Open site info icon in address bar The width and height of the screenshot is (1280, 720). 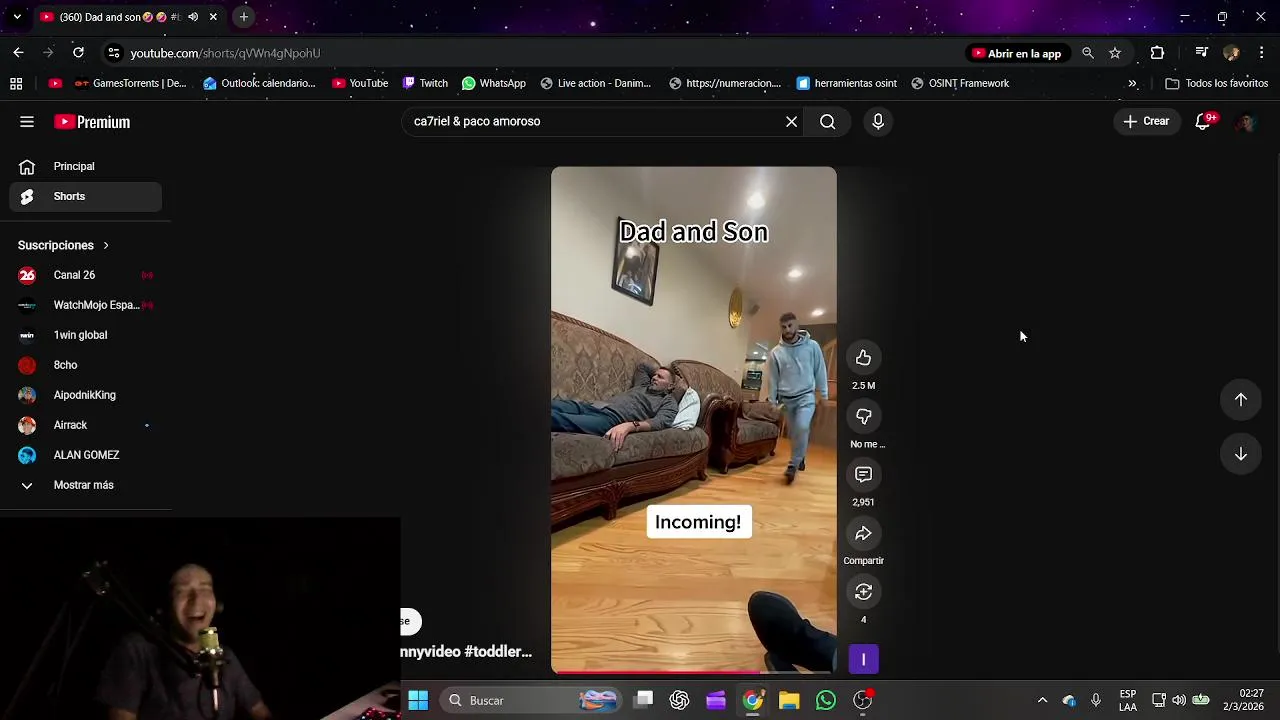[114, 53]
